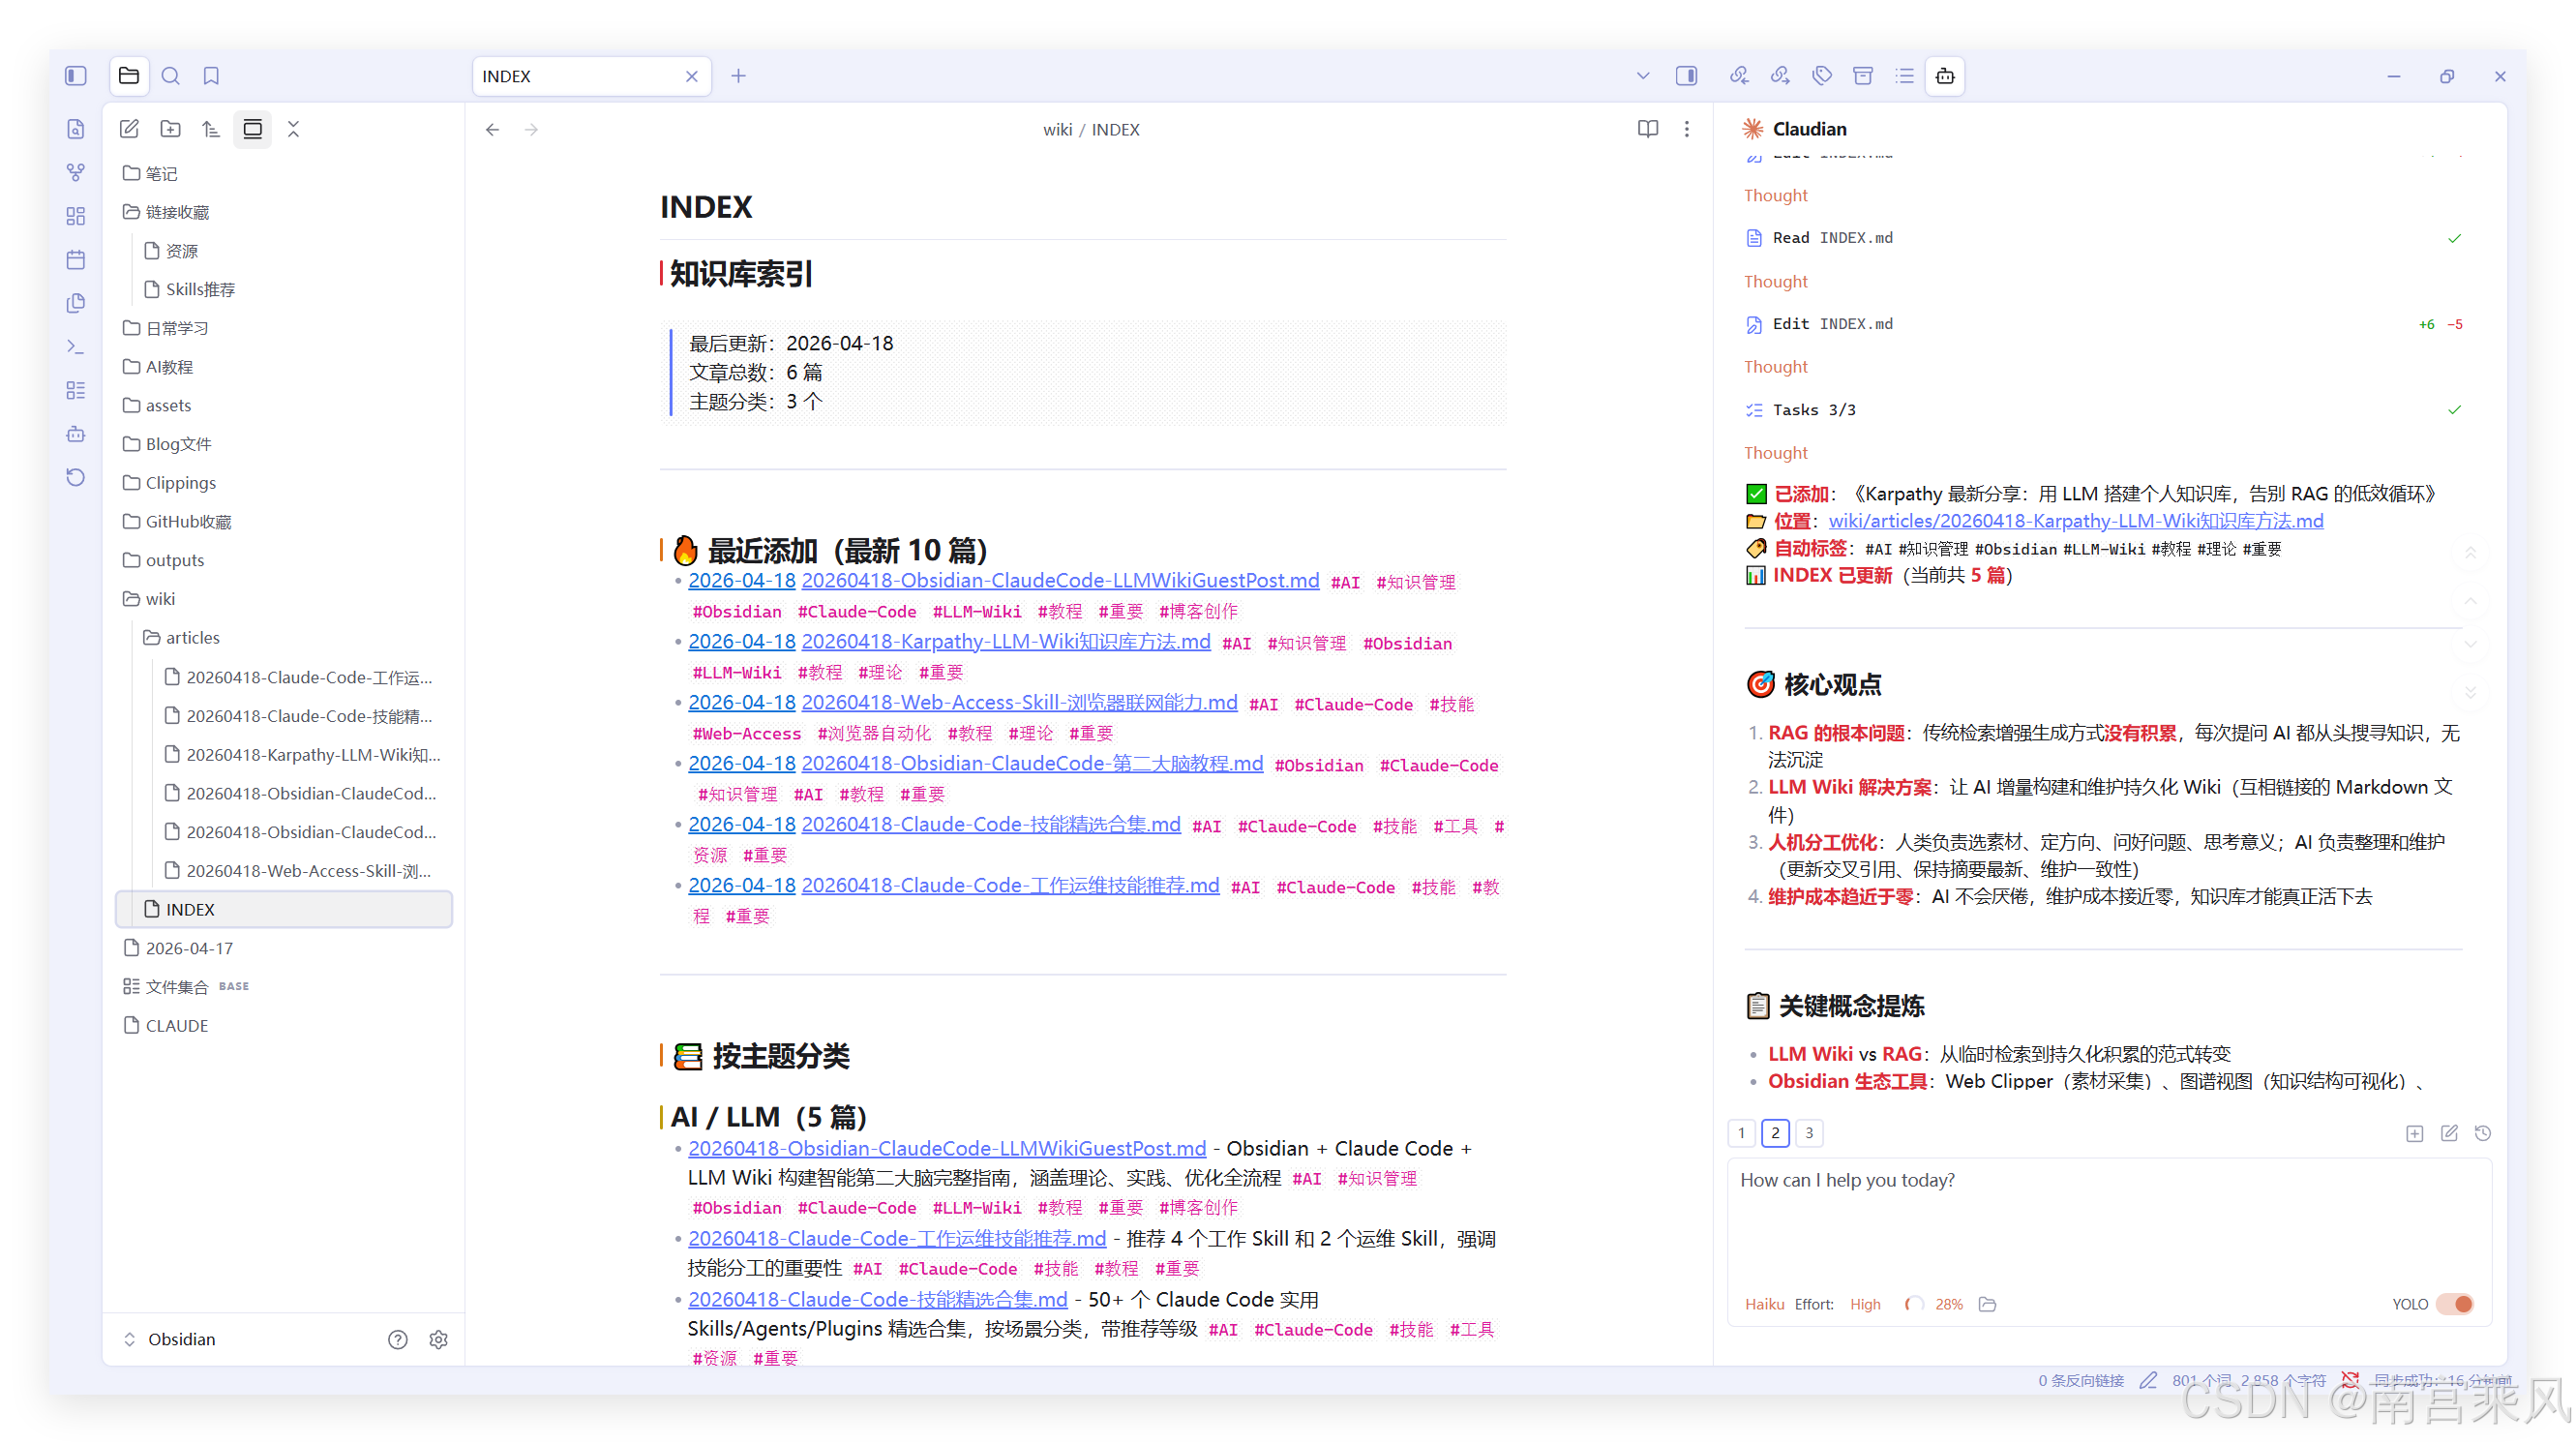Open the tab list dropdown arrow

point(1642,76)
